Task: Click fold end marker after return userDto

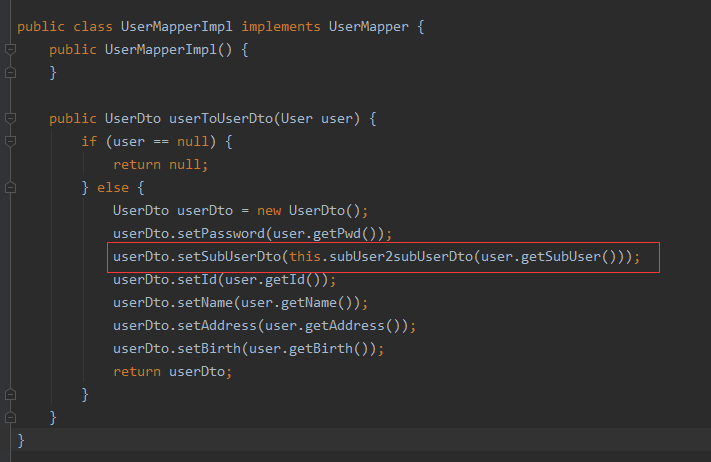Action: [x=10, y=395]
